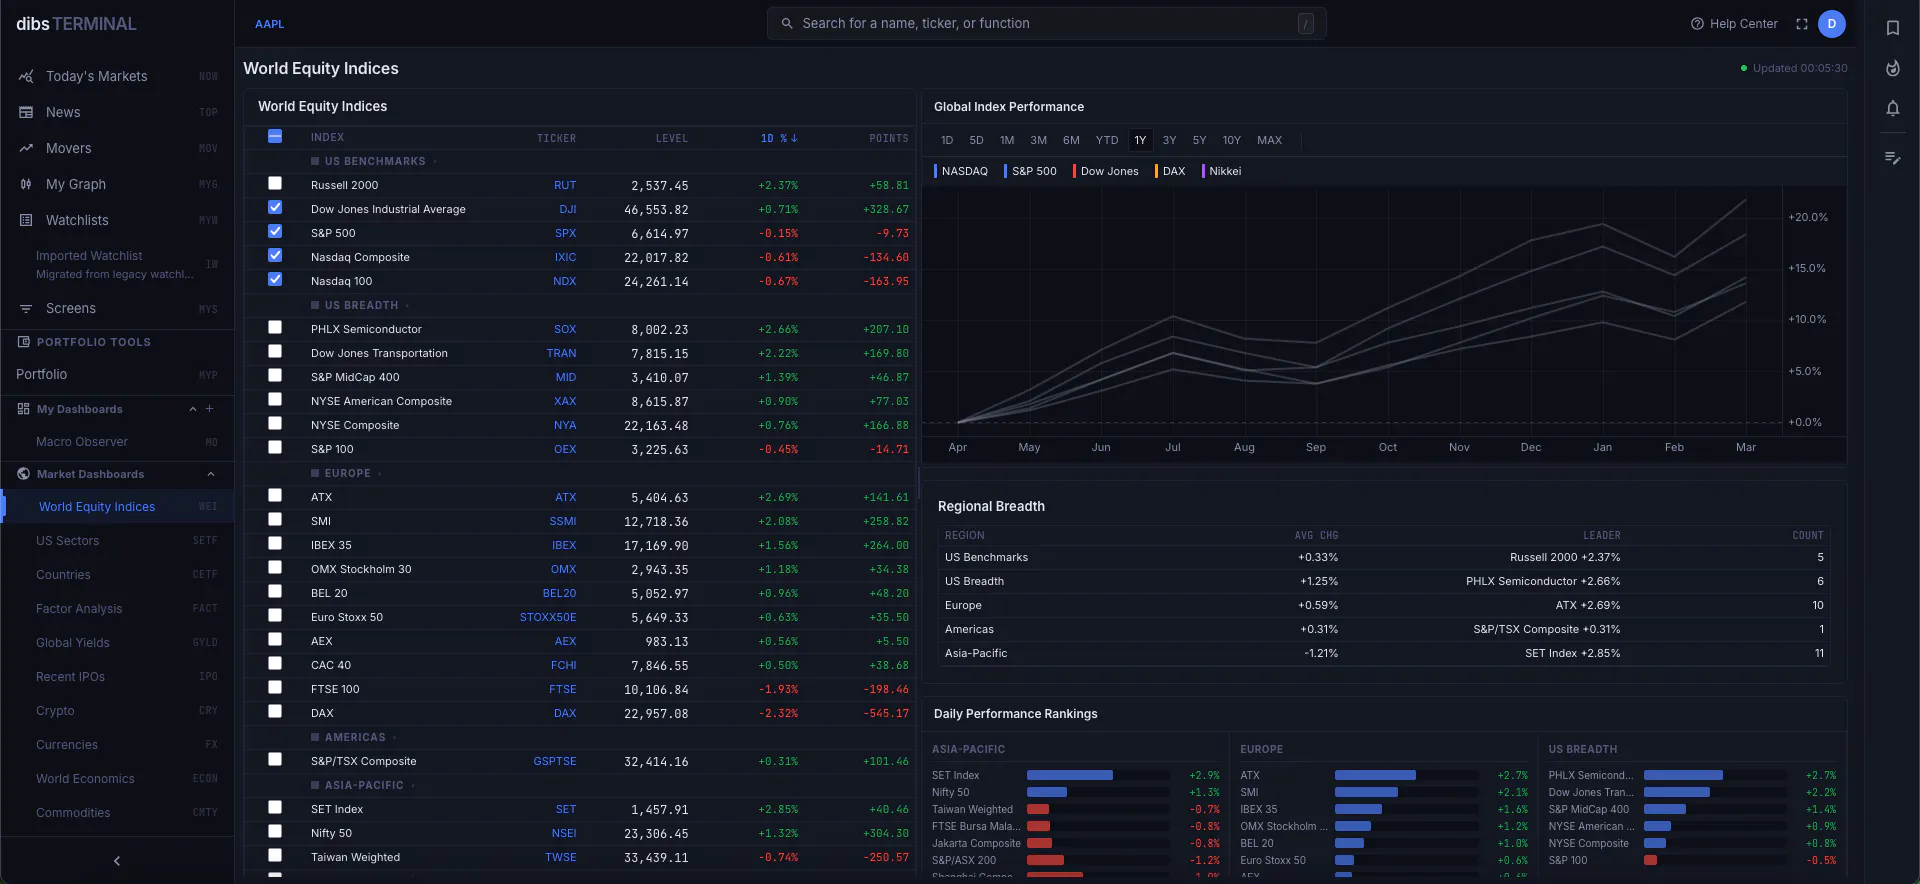Open Today's Markets chart icon
1920x884 pixels.
point(26,76)
